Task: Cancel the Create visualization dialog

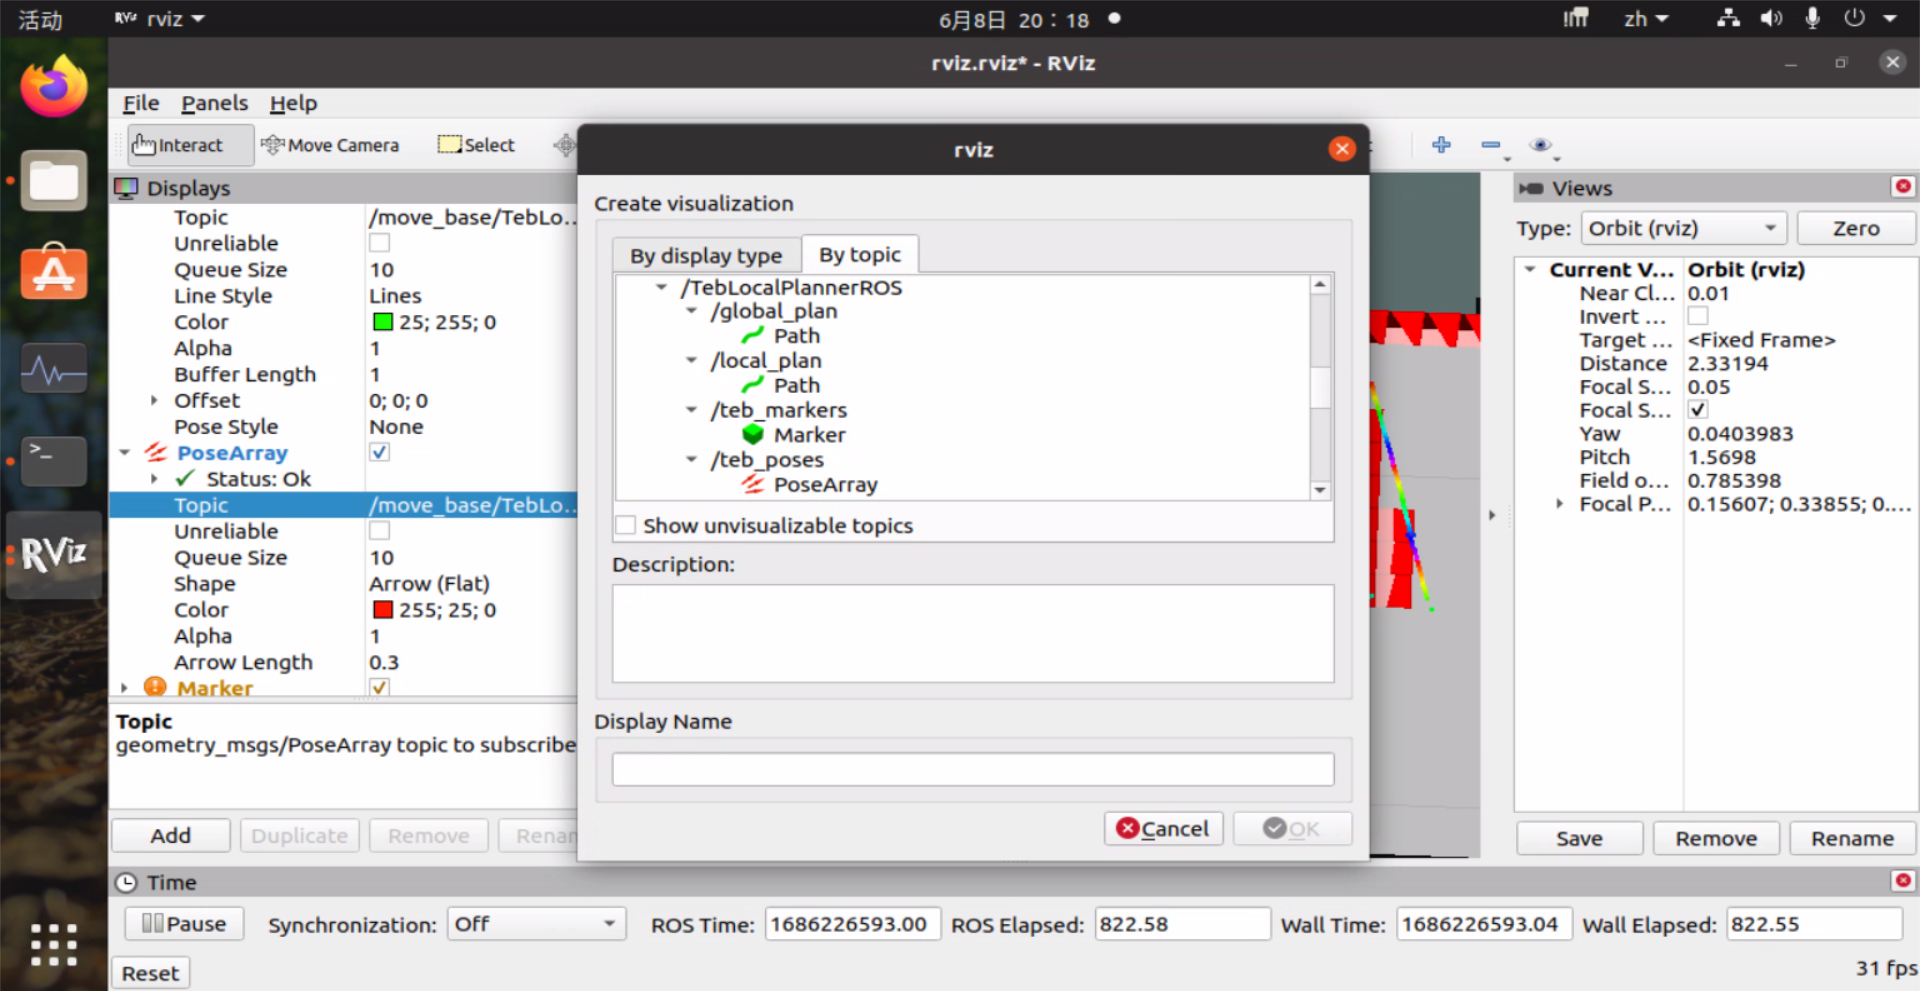Action: 1163,829
